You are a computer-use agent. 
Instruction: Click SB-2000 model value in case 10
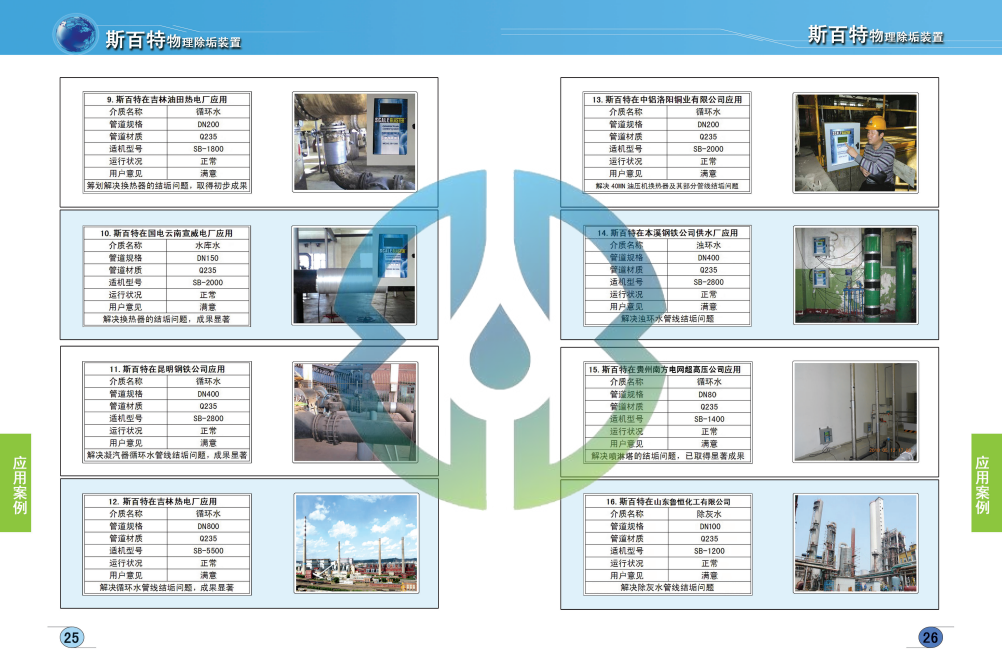tap(208, 282)
